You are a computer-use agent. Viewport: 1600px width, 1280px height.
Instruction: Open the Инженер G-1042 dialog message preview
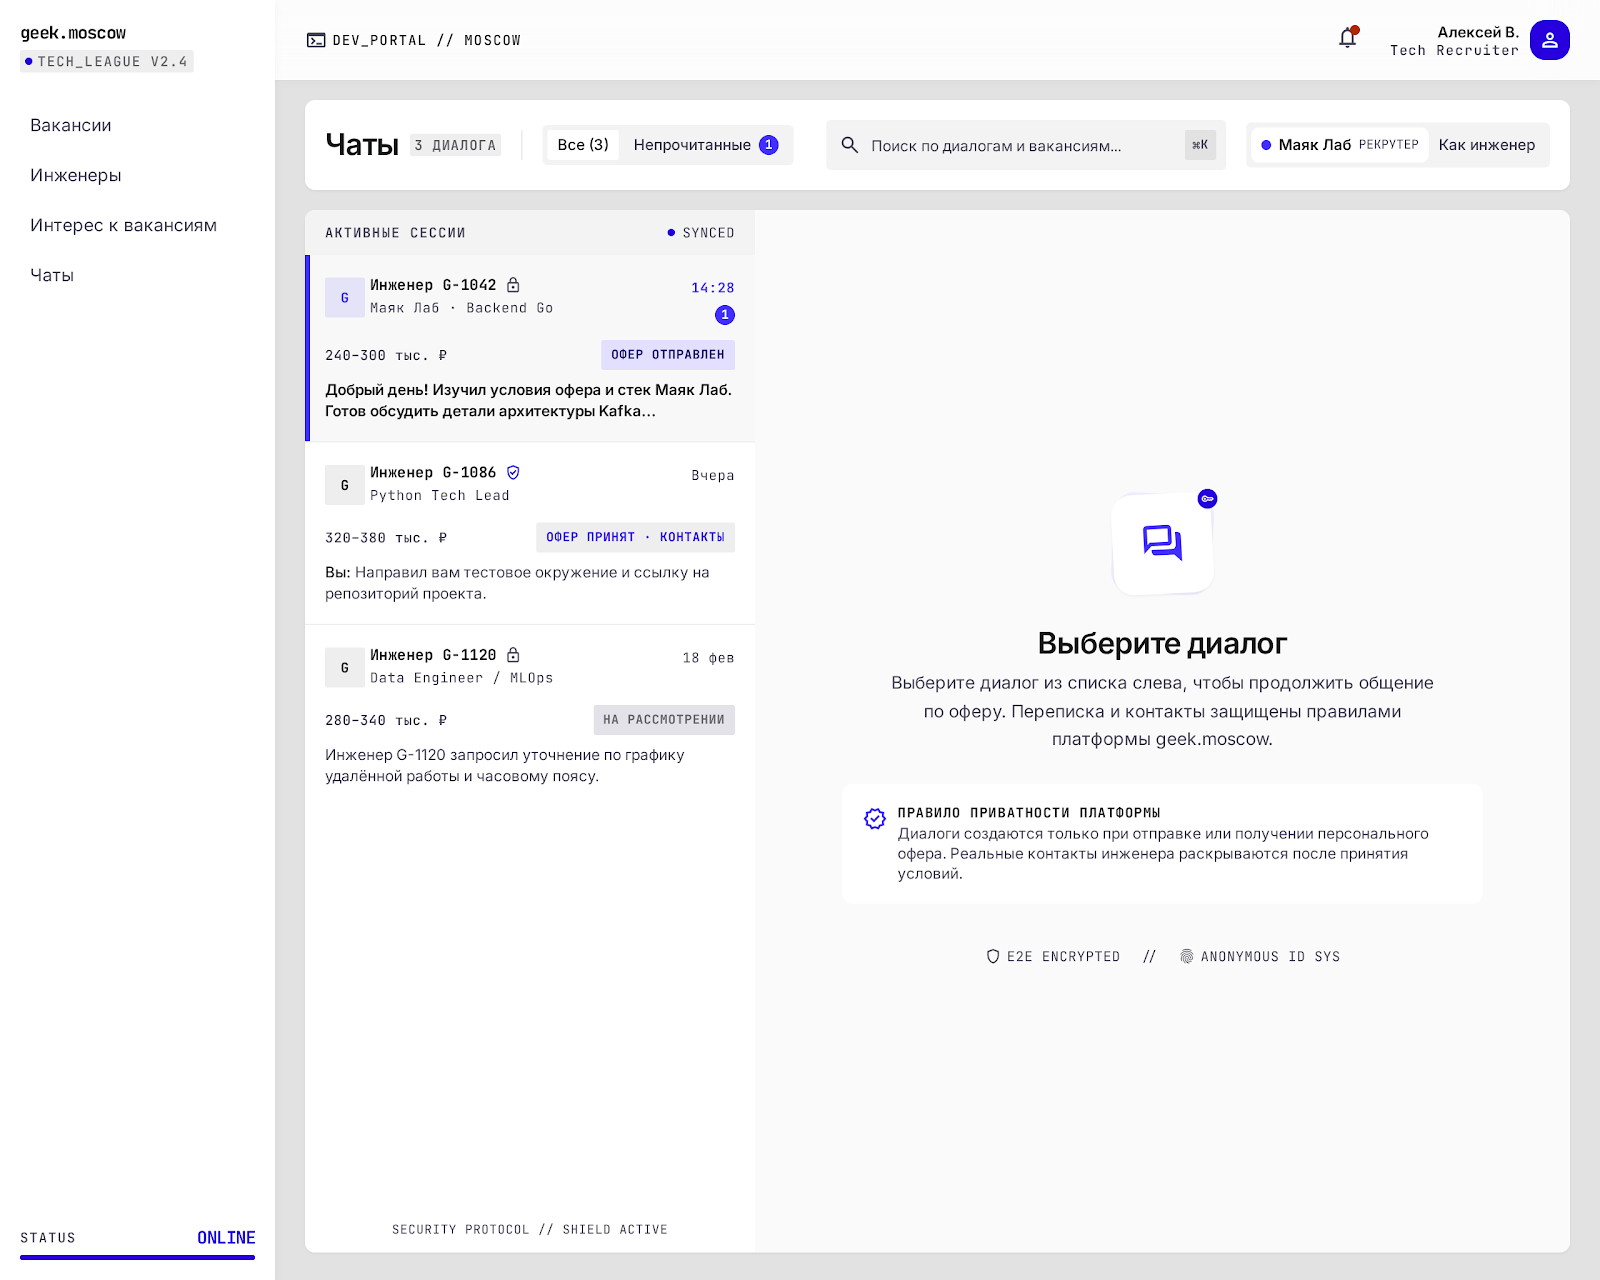(x=528, y=401)
